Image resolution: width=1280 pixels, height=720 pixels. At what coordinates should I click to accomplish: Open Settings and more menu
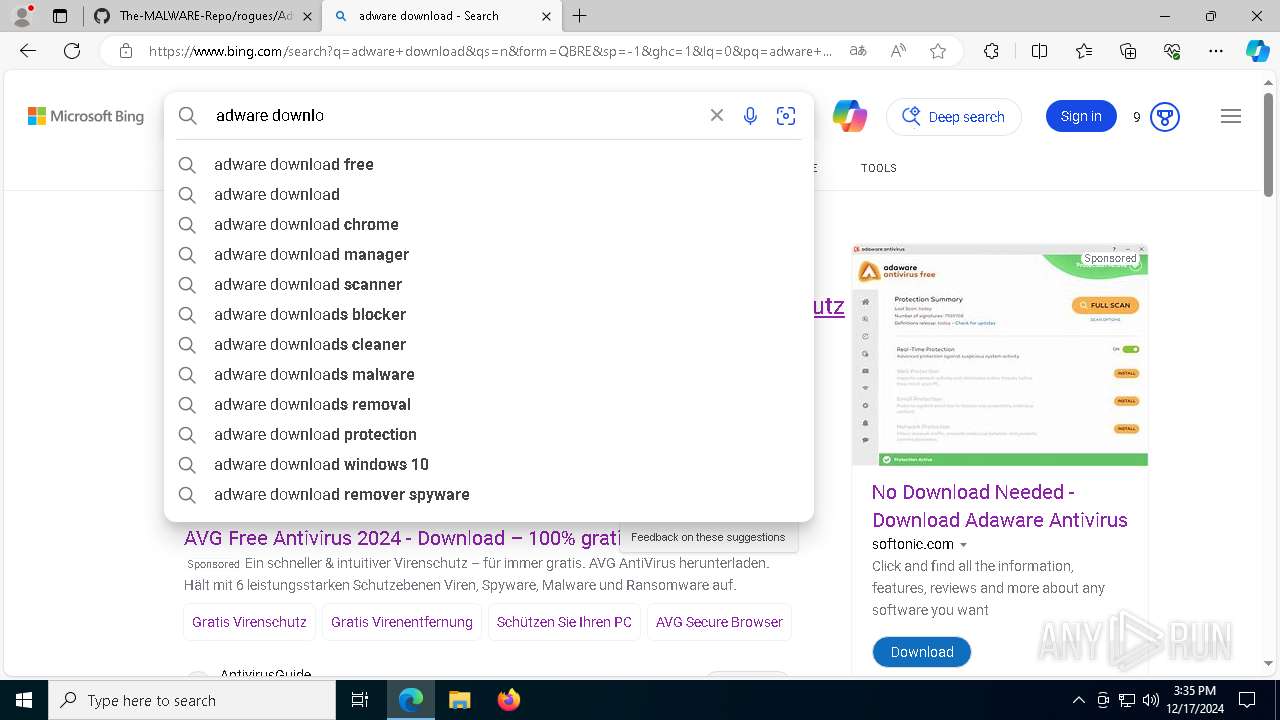pos(1216,51)
